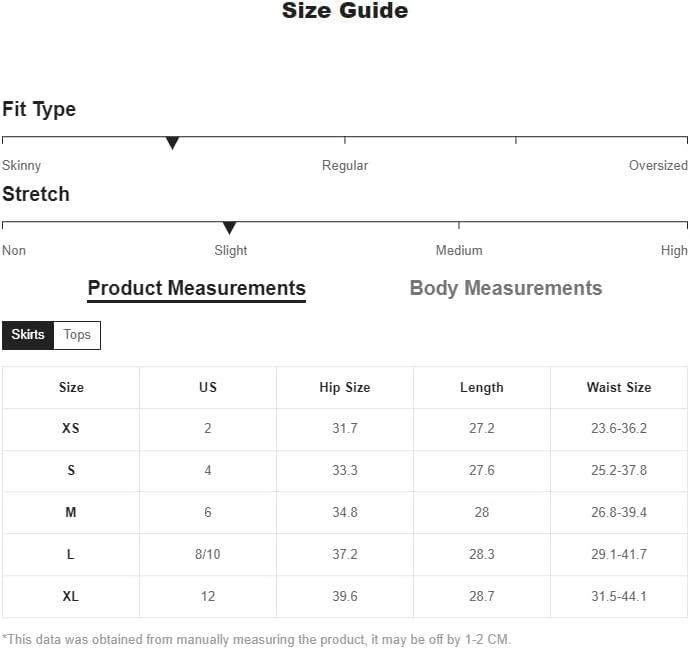Select the Product Measurements tab

coord(197,289)
